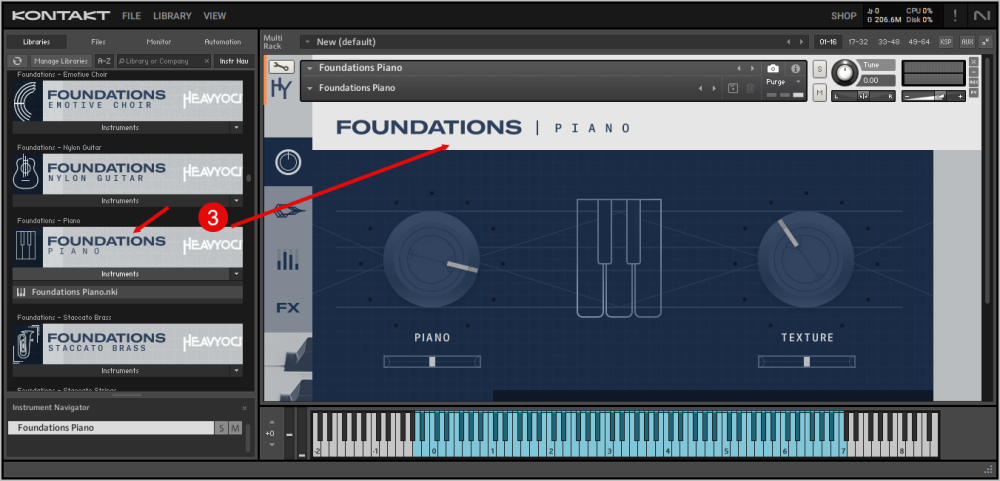The height and width of the screenshot is (481, 1000).
Task: Load Foundations Piano.nki file
Action: [128, 292]
